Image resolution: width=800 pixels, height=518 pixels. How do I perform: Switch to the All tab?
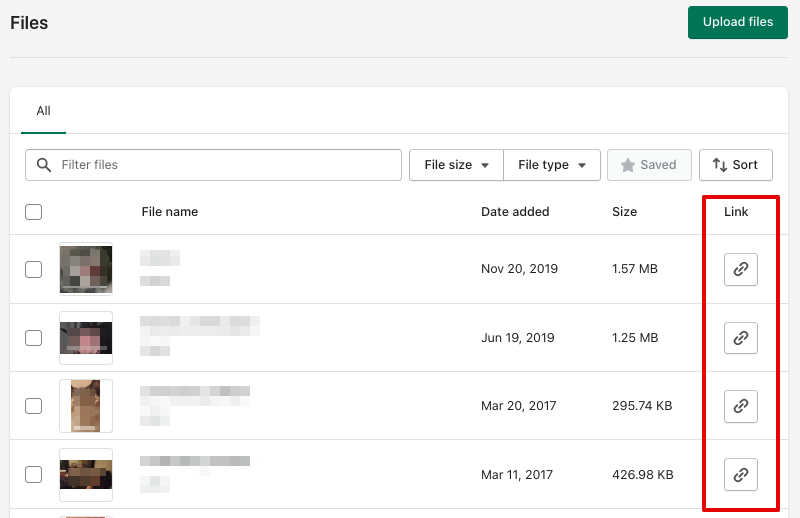click(43, 111)
